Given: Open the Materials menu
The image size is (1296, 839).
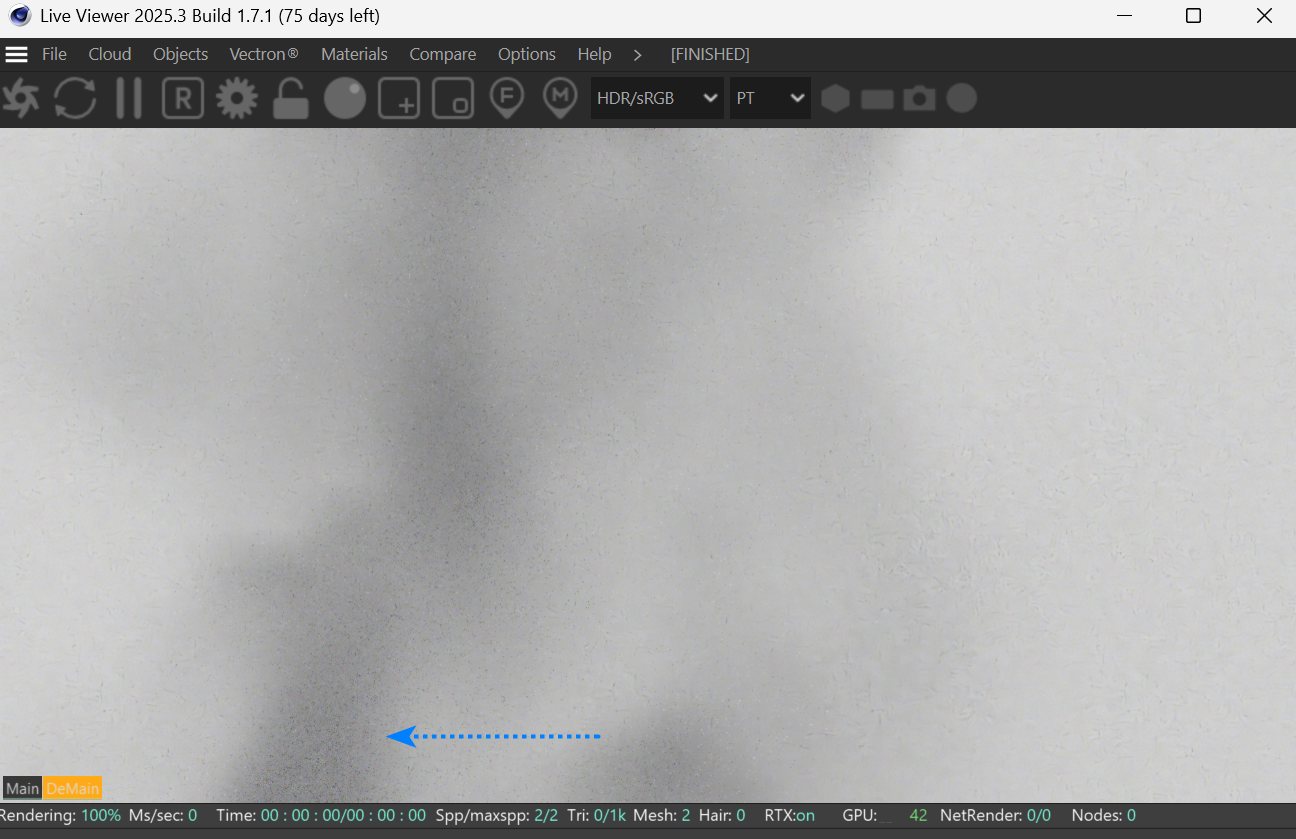Looking at the screenshot, I should pyautogui.click(x=354, y=54).
